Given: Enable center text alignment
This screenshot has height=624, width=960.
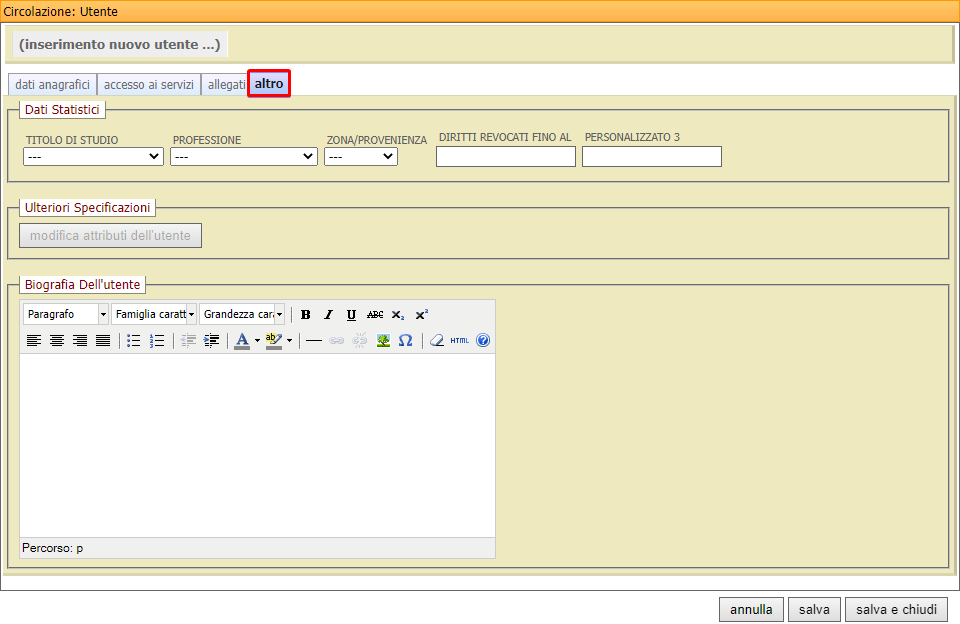Looking at the screenshot, I should (x=58, y=340).
